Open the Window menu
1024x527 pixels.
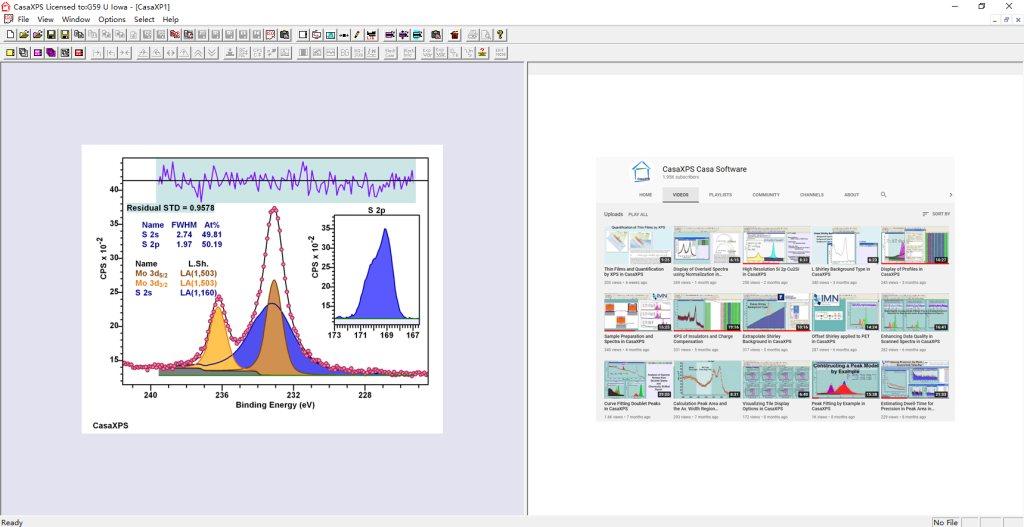(76, 20)
